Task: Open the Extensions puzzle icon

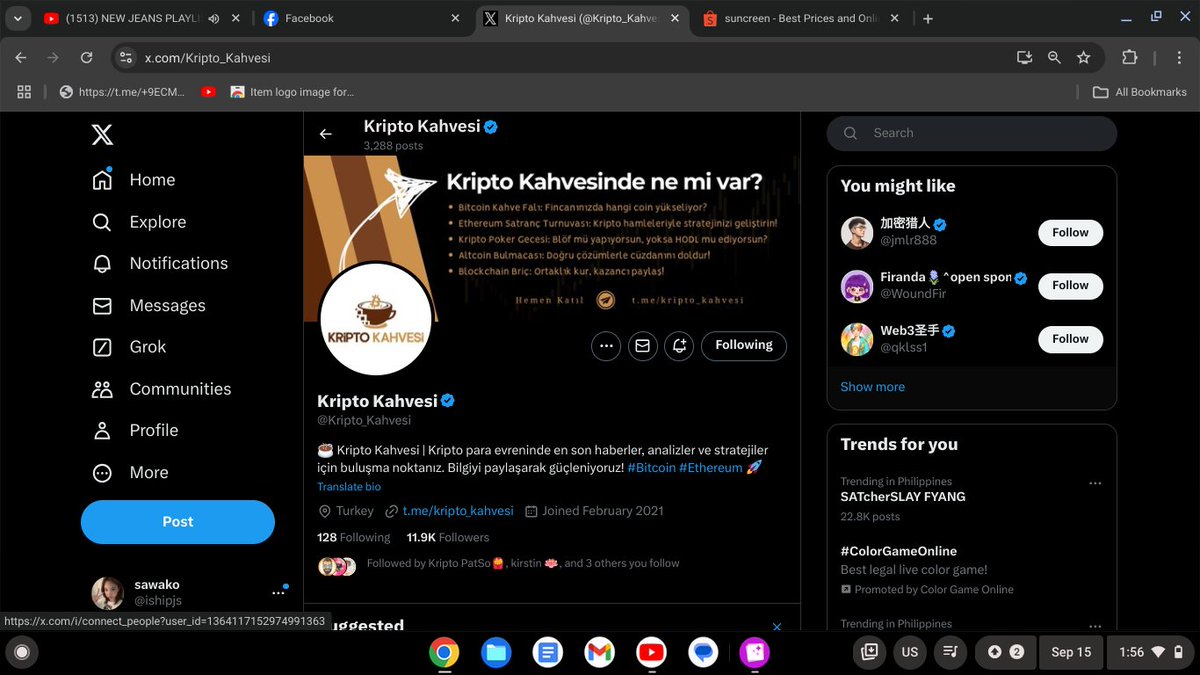Action: coord(1130,58)
